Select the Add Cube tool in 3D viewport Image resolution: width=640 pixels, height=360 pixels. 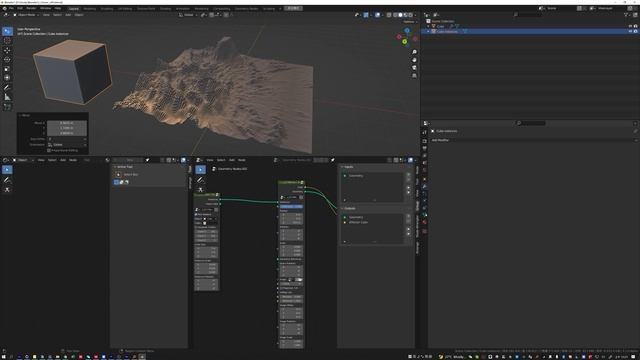(x=7, y=107)
